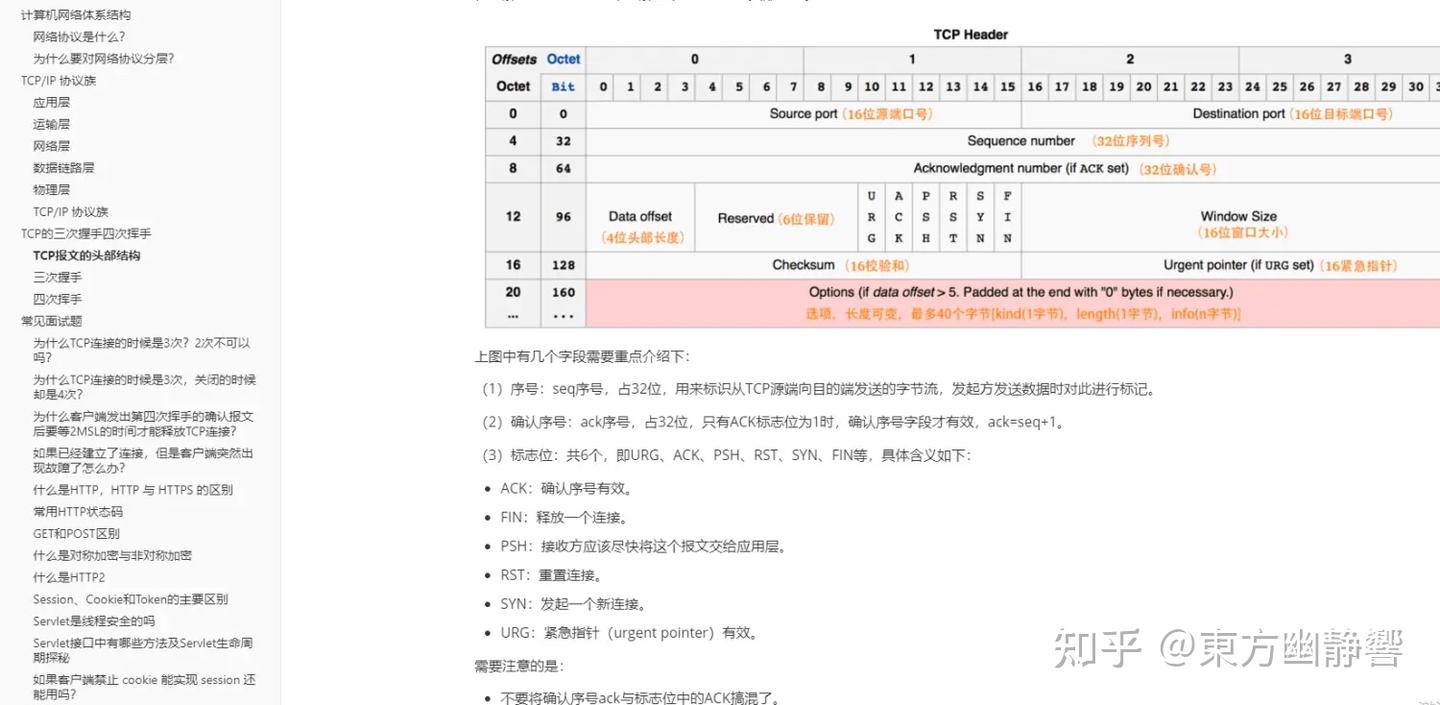1440x705 pixels.
Task: Click the Reserved (6位保留) cell
Action: pos(776,218)
